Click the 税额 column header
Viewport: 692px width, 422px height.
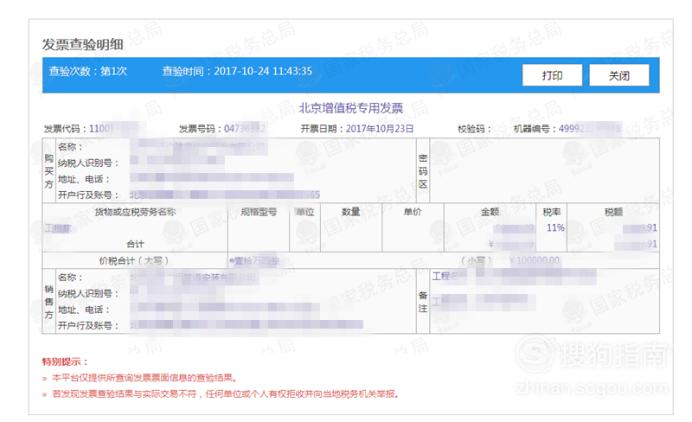pos(613,212)
